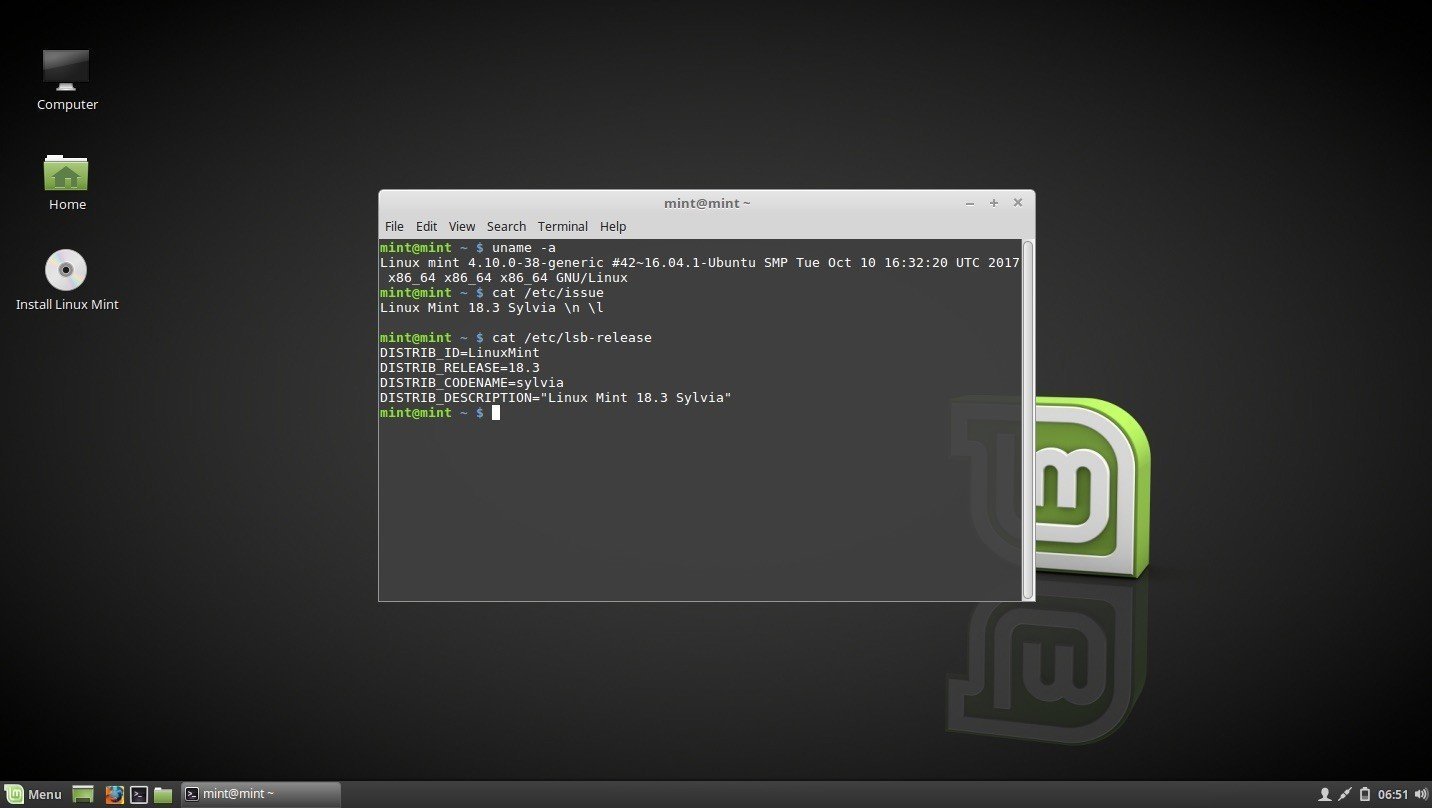Open the network connection tray icon
The image size is (1432, 808).
[1345, 795]
